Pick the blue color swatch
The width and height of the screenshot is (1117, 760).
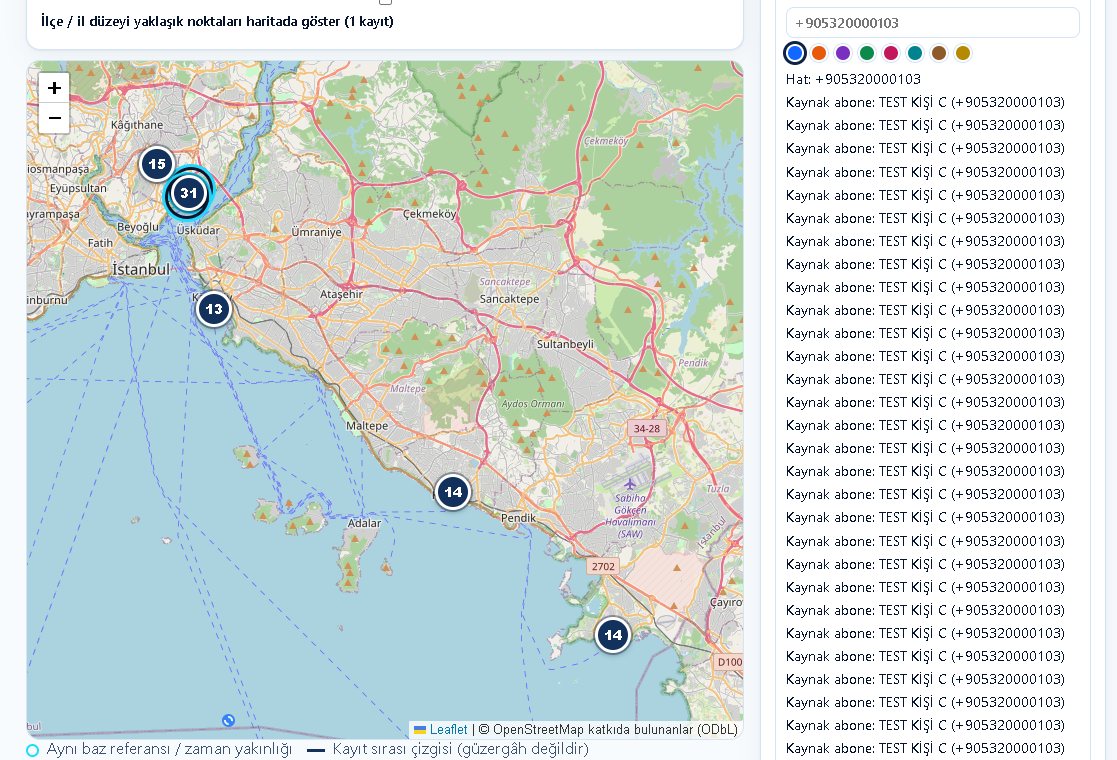click(x=795, y=53)
